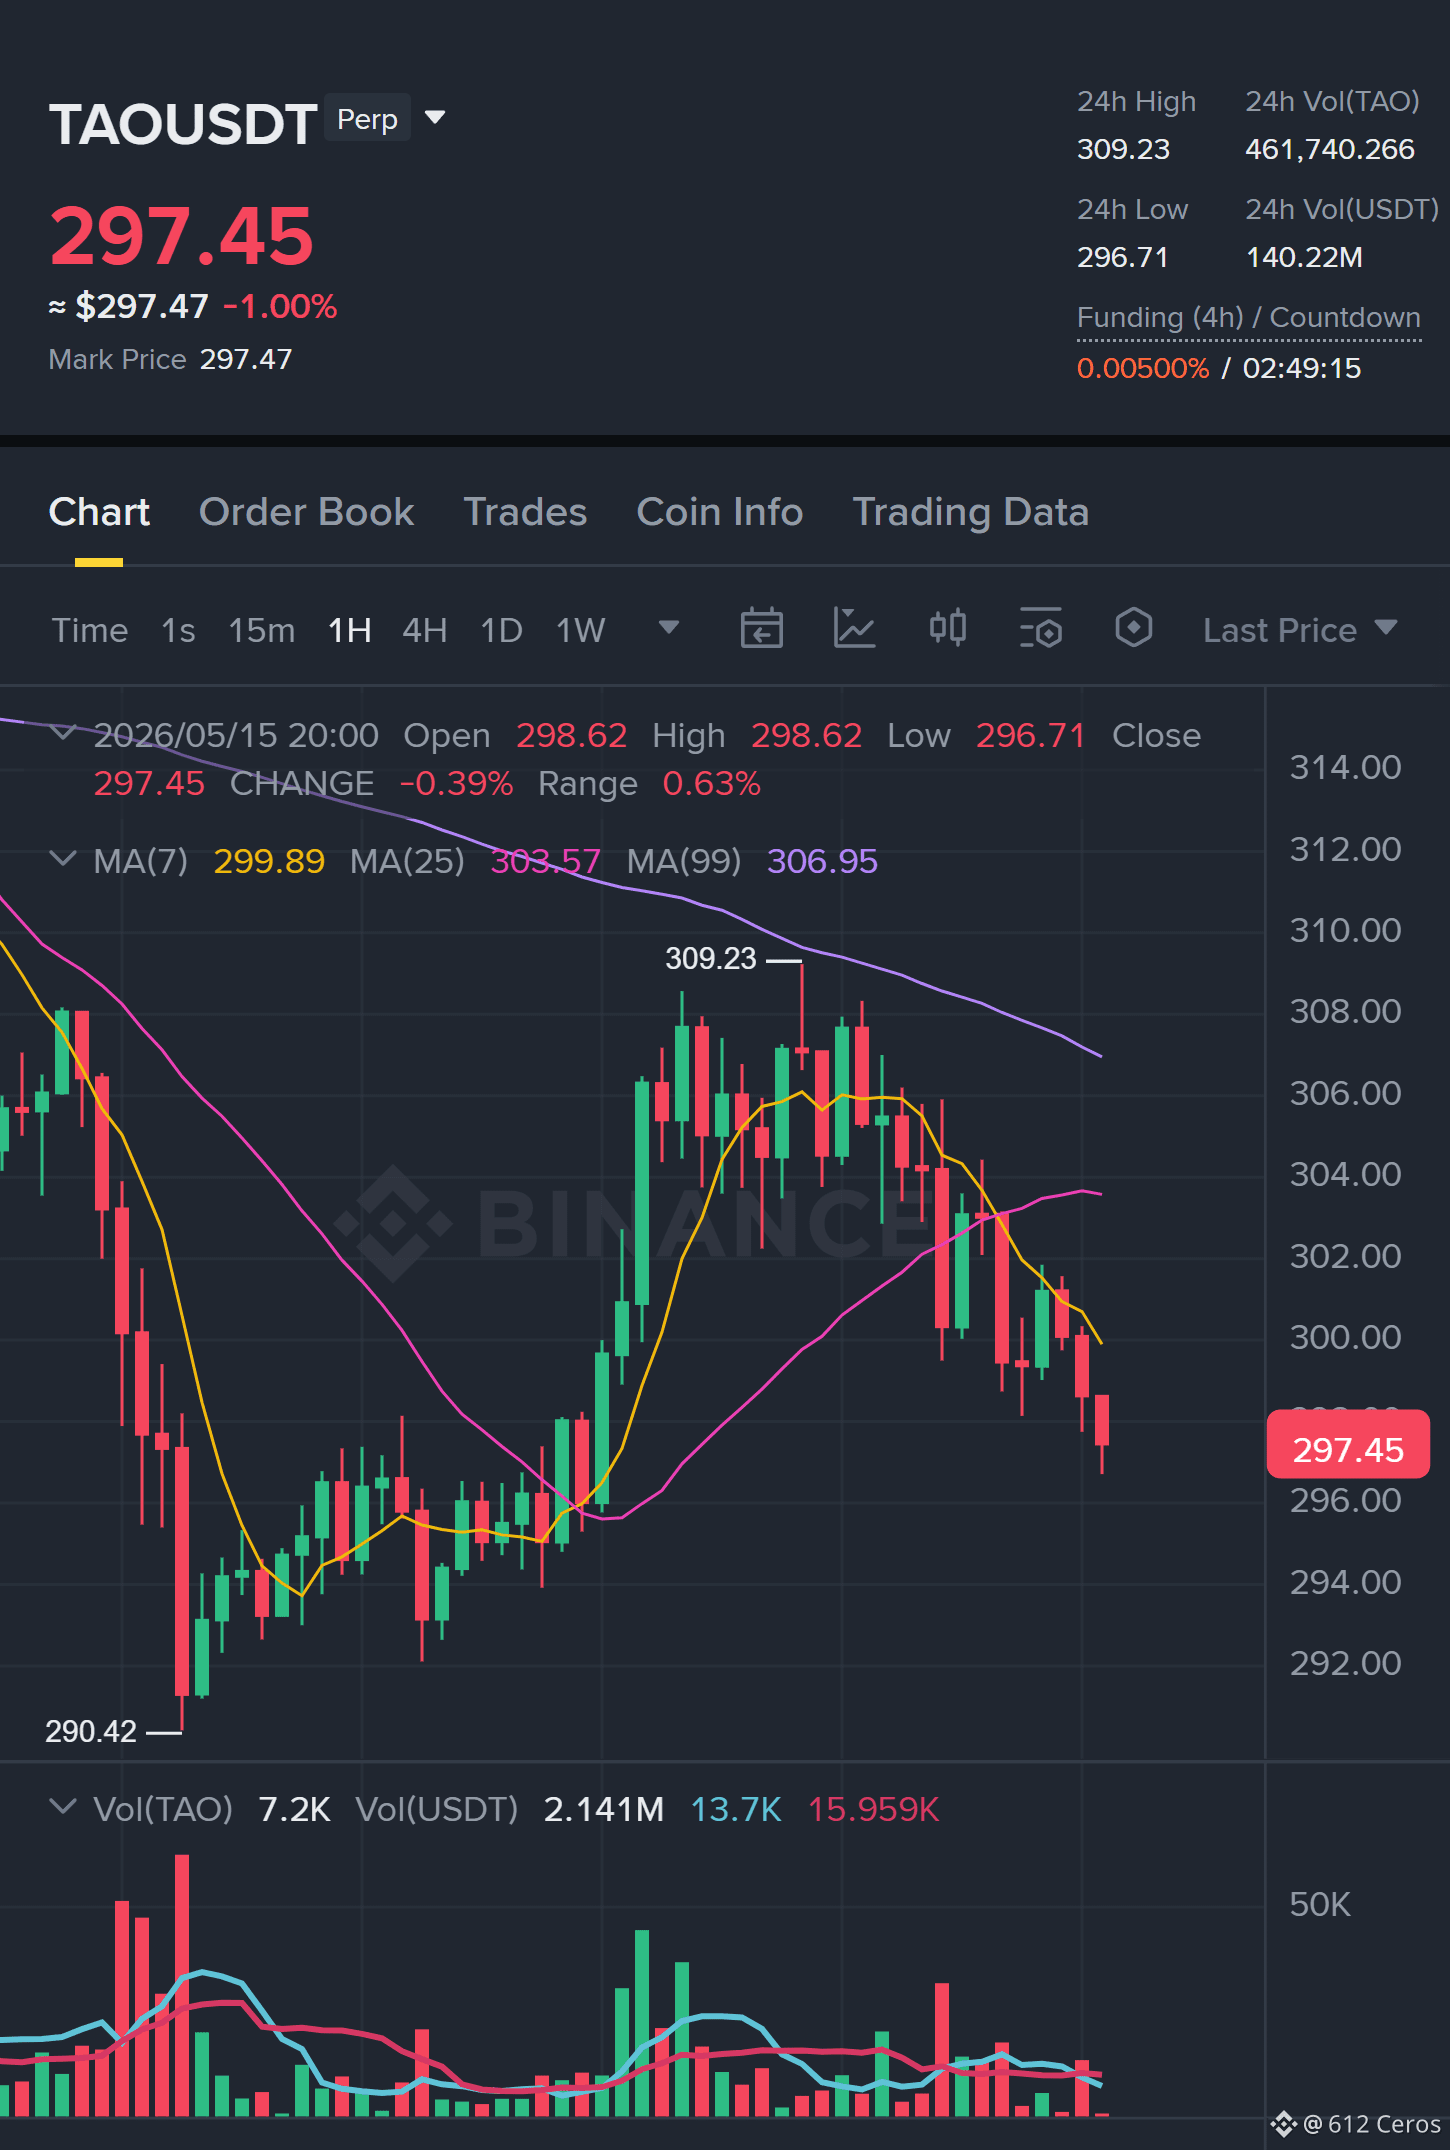Open the TAOUSDT Perp pair dropdown arrow
Screen dimensions: 1450x2150
434,118
